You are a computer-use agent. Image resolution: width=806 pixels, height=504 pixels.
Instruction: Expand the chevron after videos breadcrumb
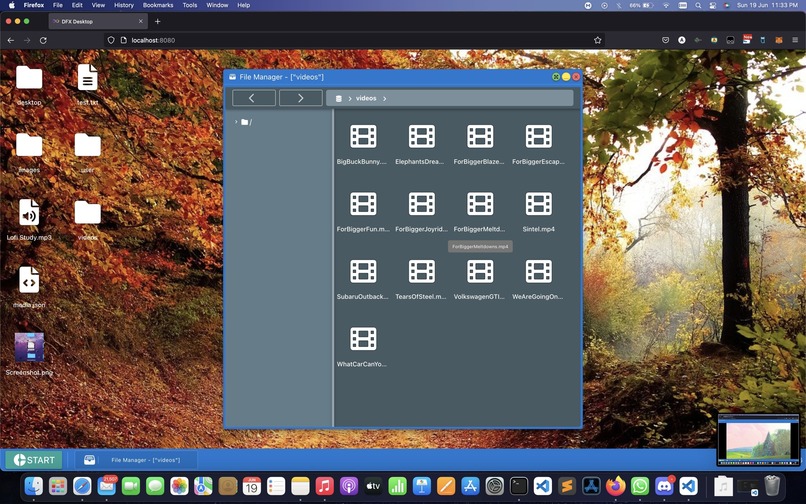[384, 98]
